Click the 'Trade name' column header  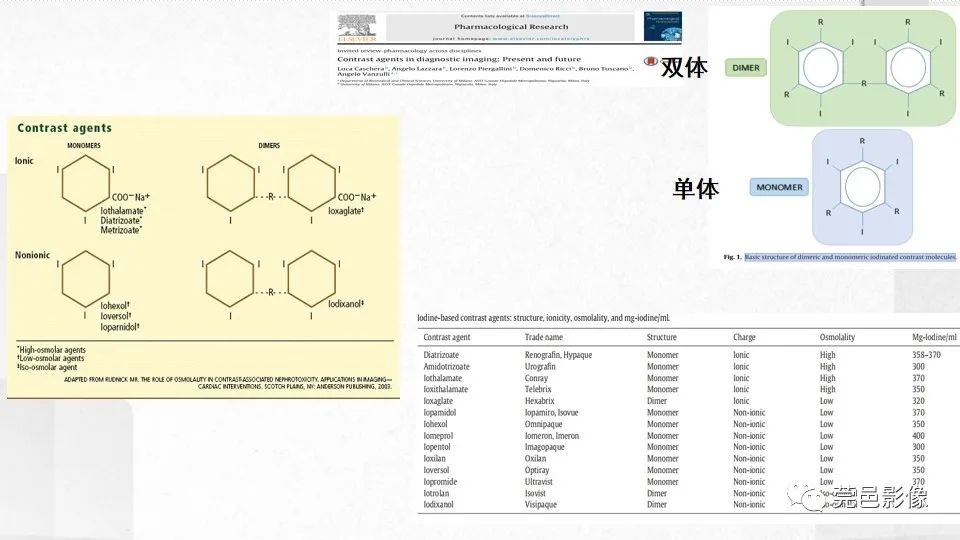[544, 337]
